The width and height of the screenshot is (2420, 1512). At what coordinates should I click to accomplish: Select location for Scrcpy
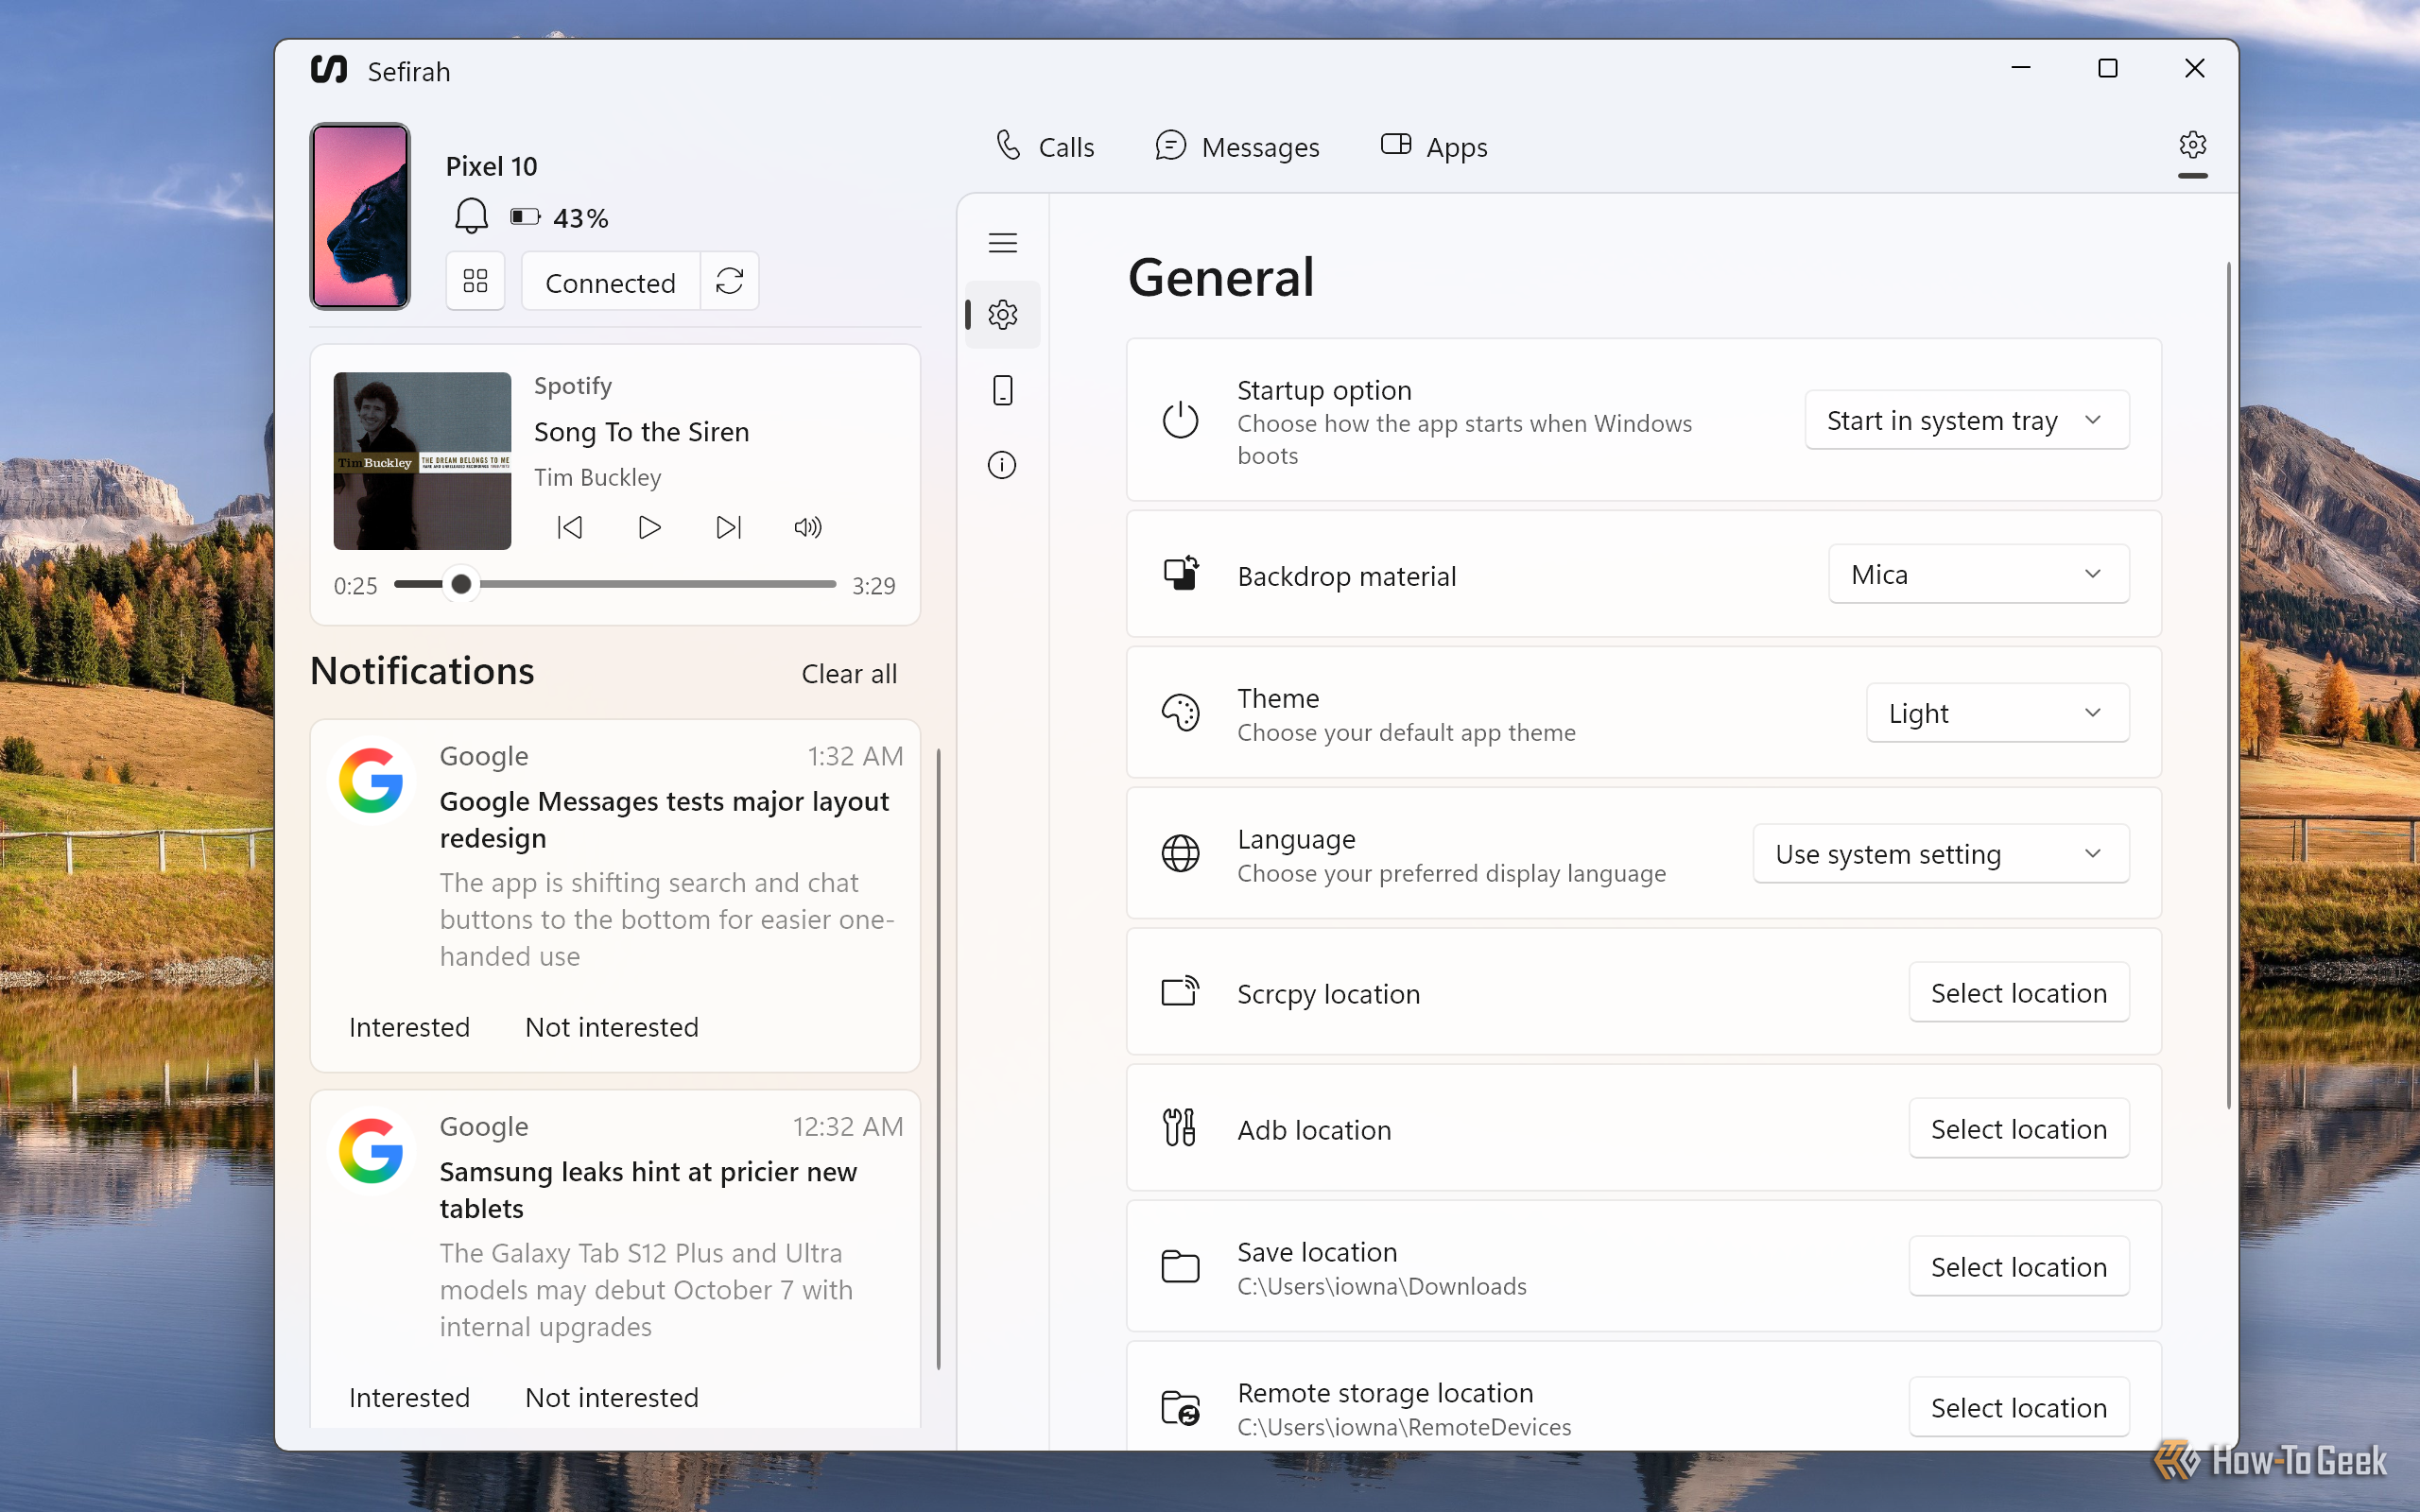[2018, 993]
